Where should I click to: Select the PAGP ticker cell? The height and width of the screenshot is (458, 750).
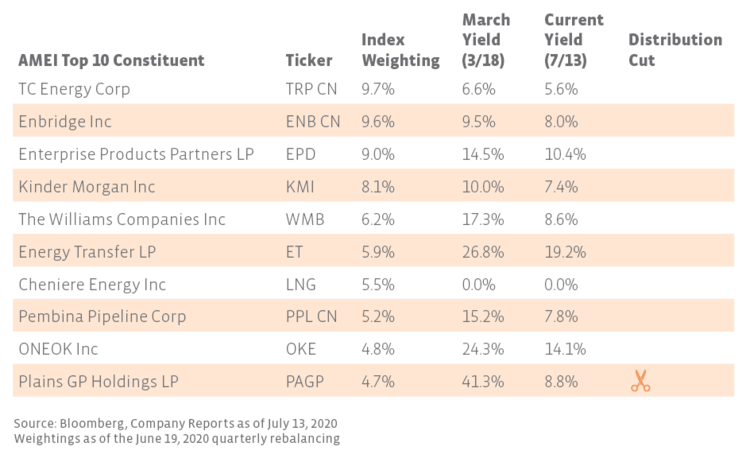304,381
